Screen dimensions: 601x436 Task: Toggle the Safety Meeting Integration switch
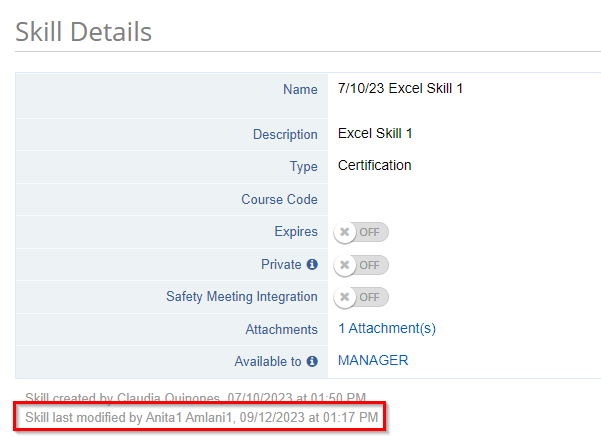pyautogui.click(x=362, y=297)
